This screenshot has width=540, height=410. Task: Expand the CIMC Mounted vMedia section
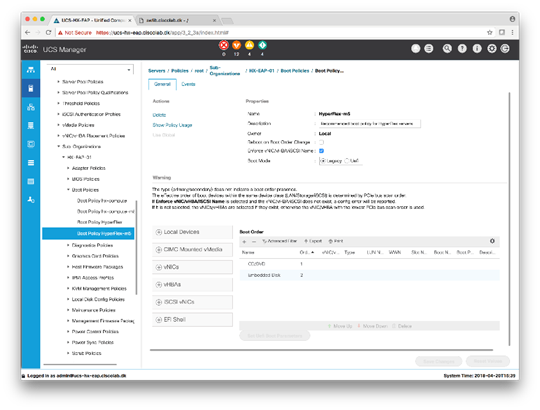(192, 250)
